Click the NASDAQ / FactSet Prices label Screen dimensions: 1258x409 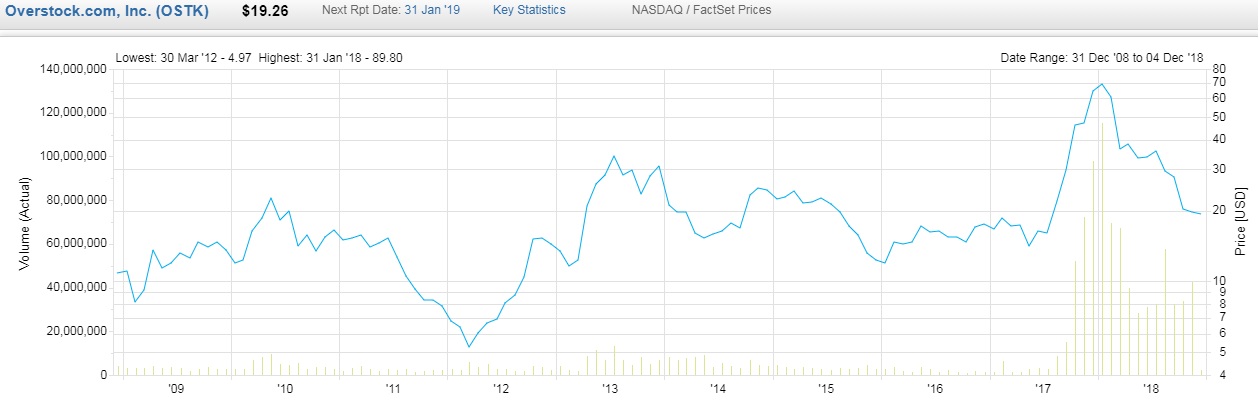pyautogui.click(x=701, y=10)
